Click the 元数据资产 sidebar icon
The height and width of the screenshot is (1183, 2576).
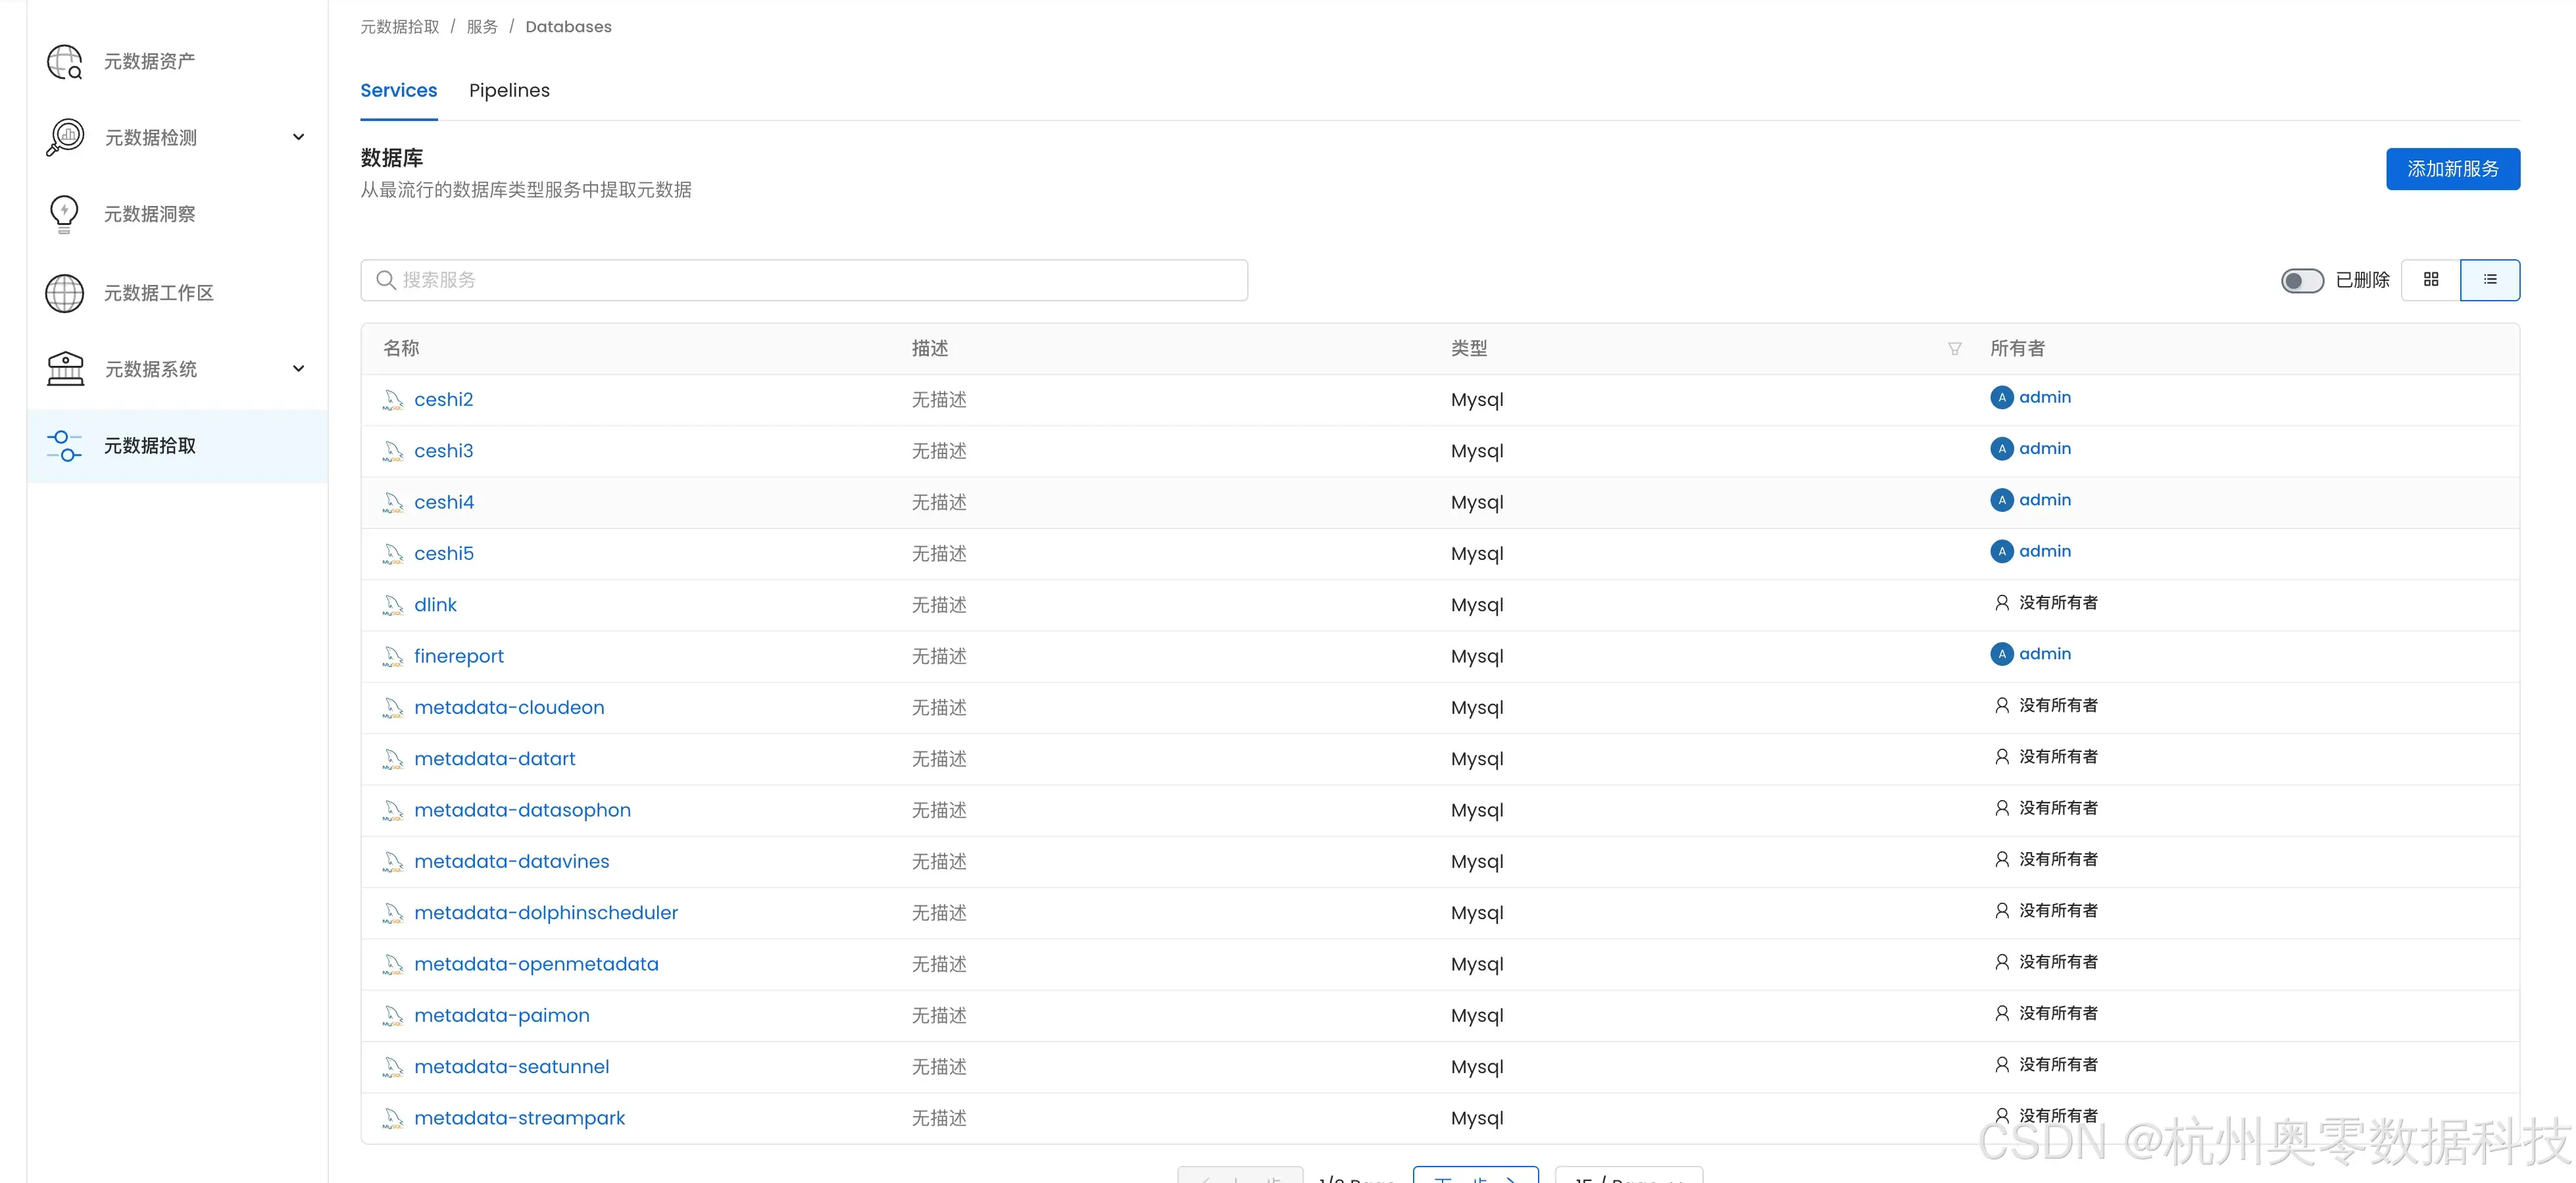(65, 62)
